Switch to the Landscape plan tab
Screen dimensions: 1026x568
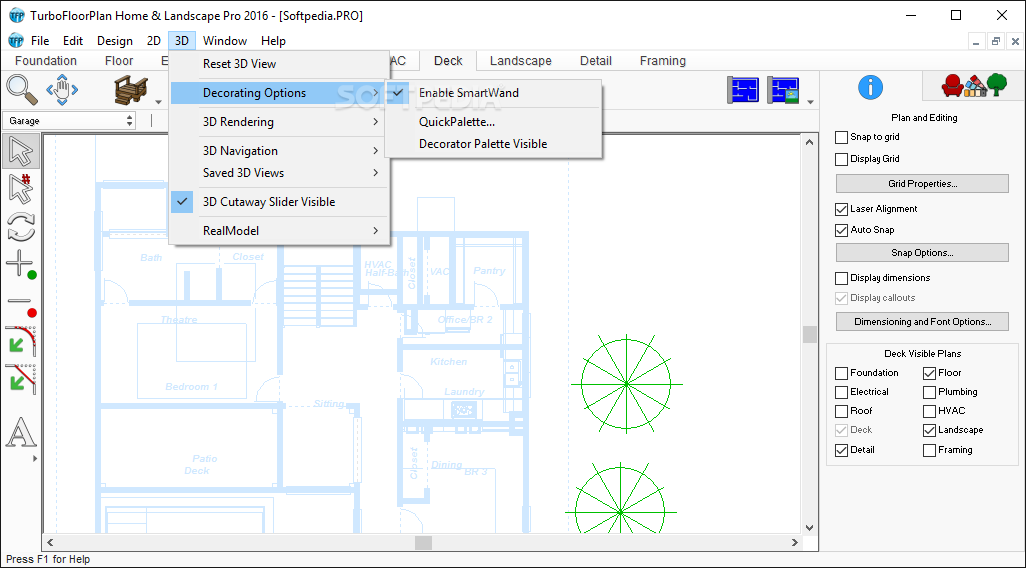tap(520, 61)
